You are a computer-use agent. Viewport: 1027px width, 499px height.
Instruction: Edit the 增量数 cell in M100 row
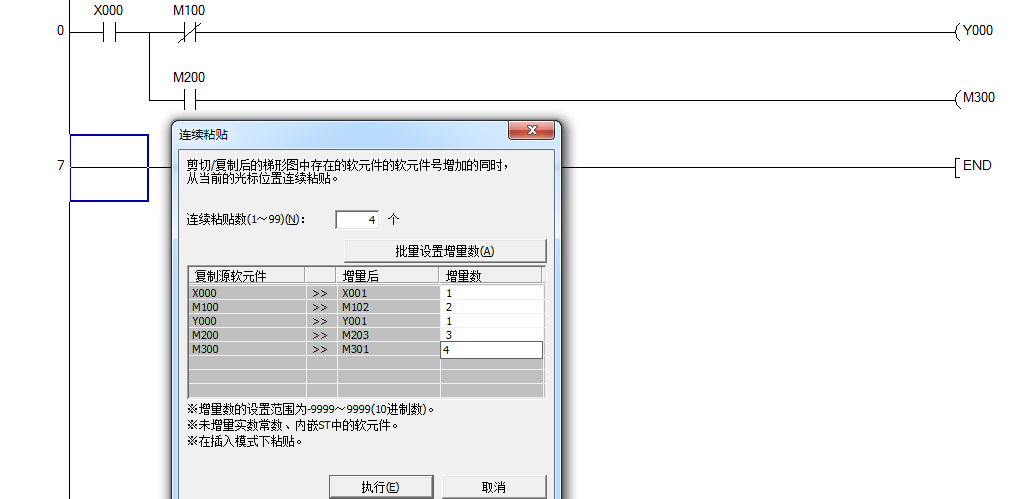(x=492, y=308)
